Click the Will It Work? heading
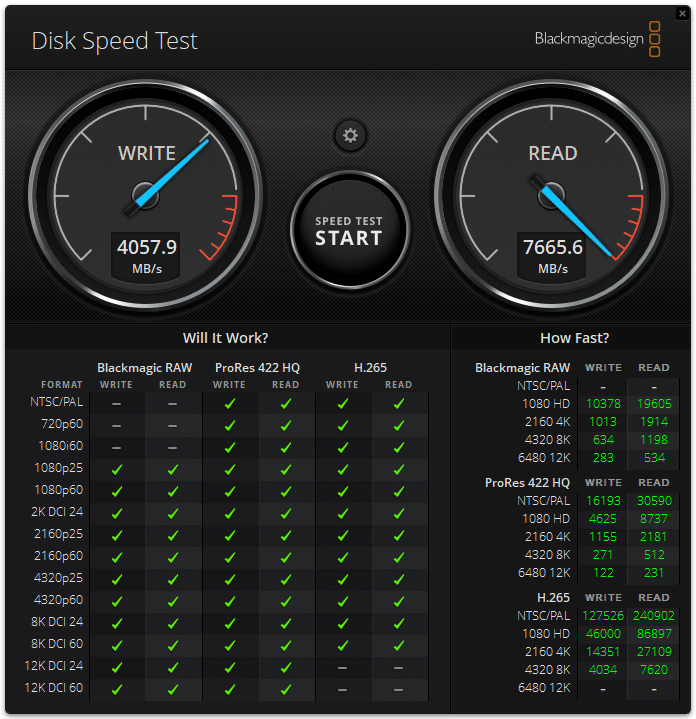696x719 pixels. (x=225, y=338)
